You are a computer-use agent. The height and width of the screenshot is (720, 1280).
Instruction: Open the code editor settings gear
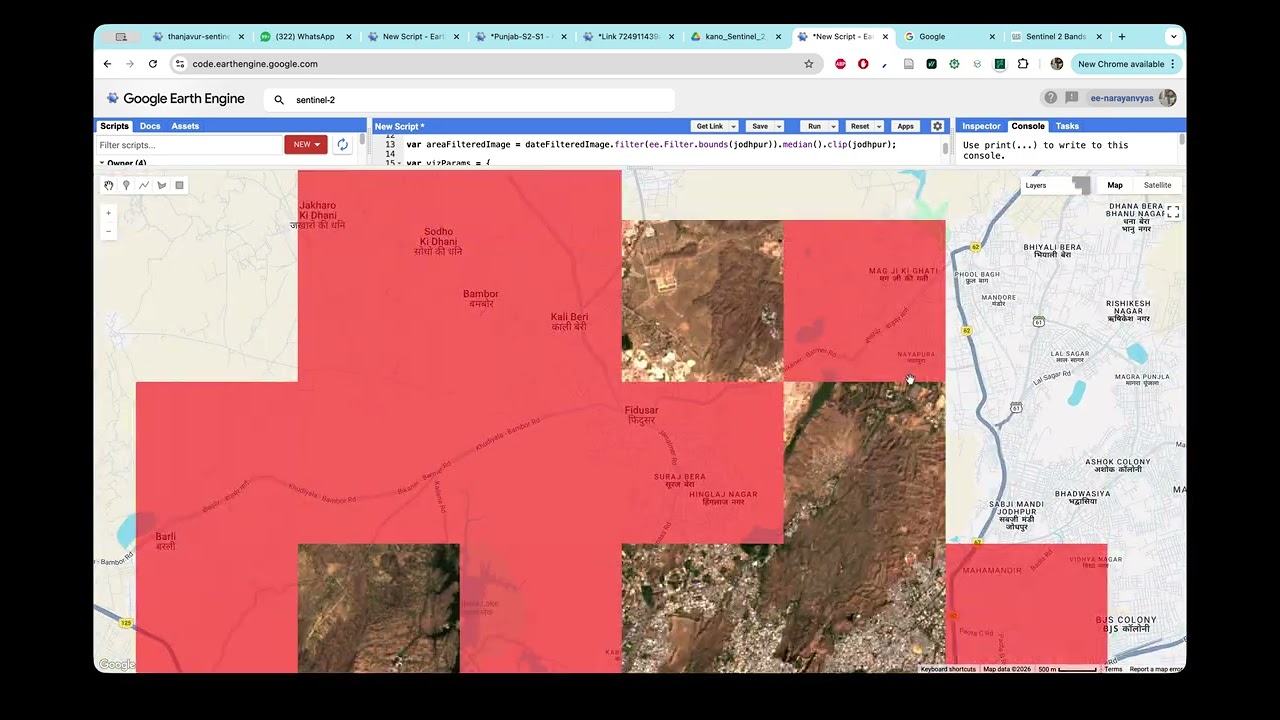coord(937,126)
